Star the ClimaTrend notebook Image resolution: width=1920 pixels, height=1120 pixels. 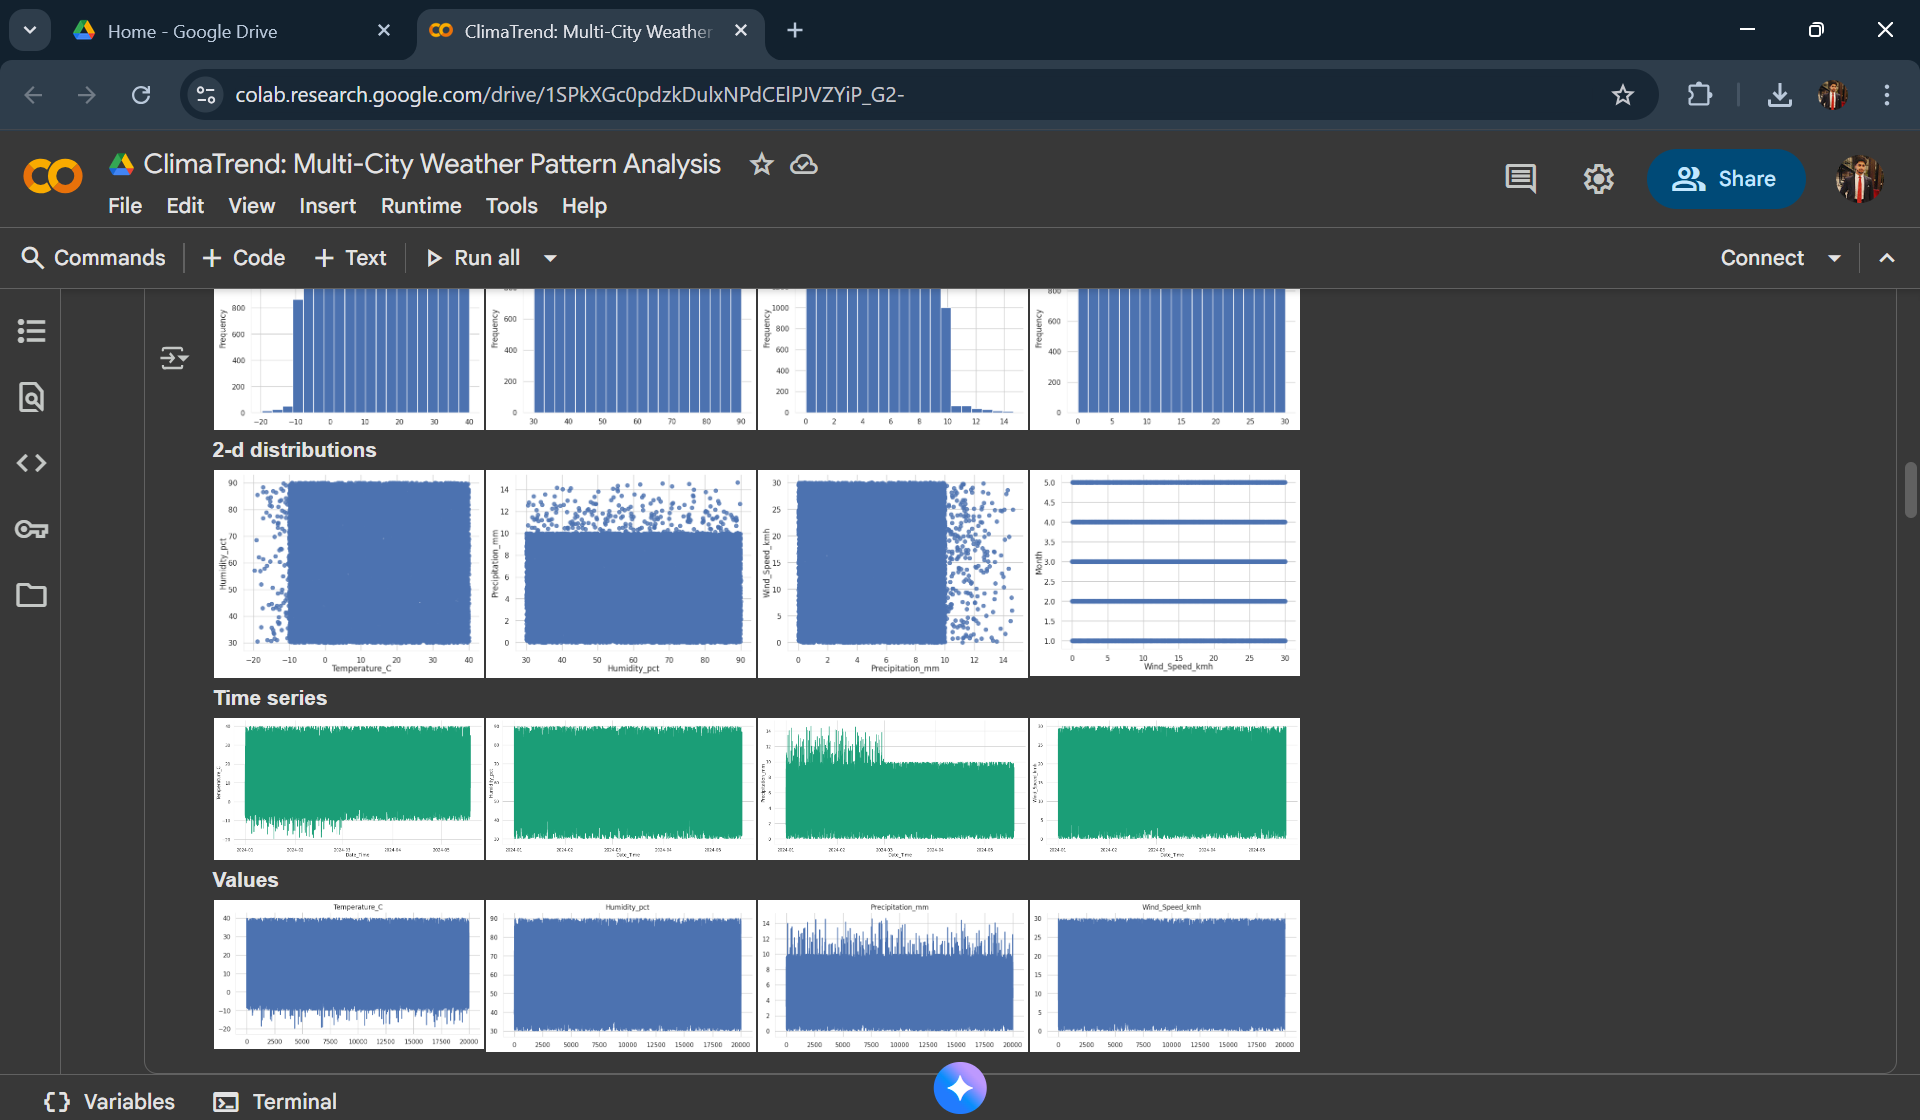[762, 164]
